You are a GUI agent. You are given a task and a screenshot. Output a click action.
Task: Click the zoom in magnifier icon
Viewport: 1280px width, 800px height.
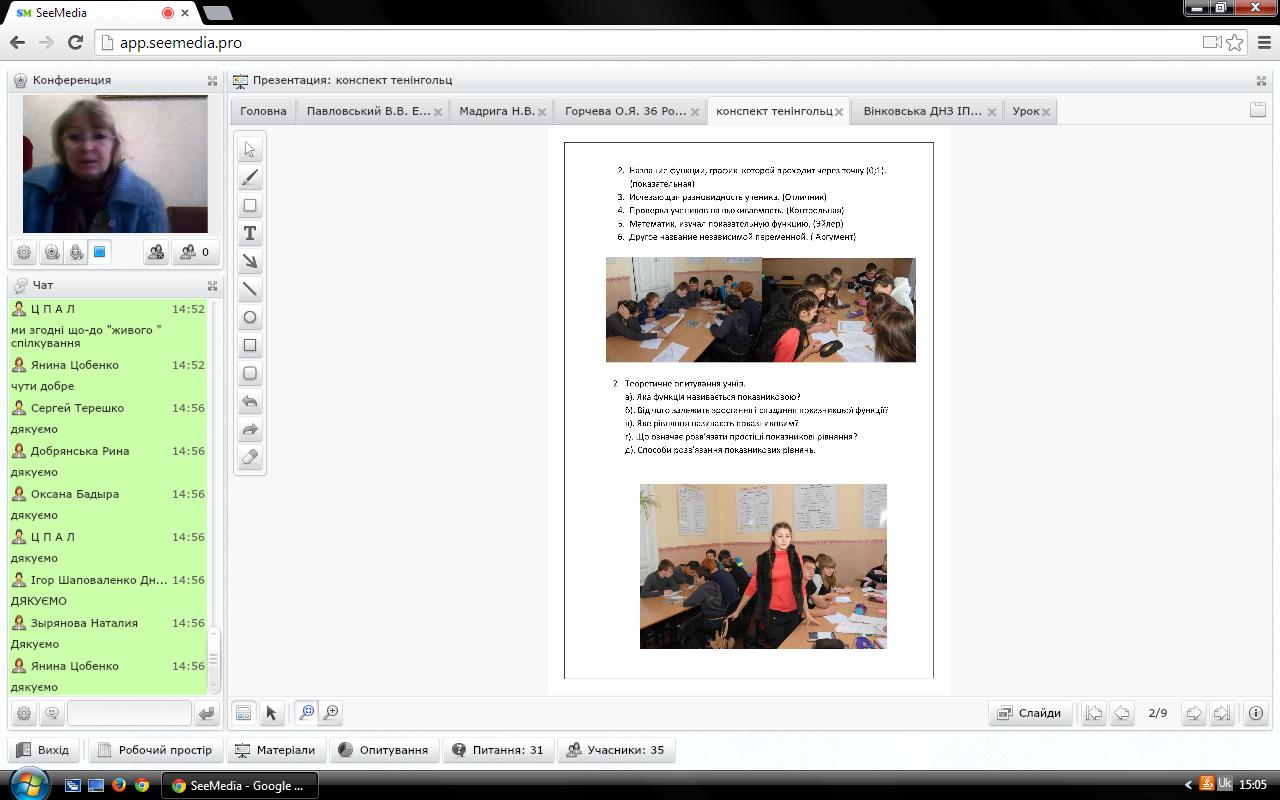[x=331, y=713]
